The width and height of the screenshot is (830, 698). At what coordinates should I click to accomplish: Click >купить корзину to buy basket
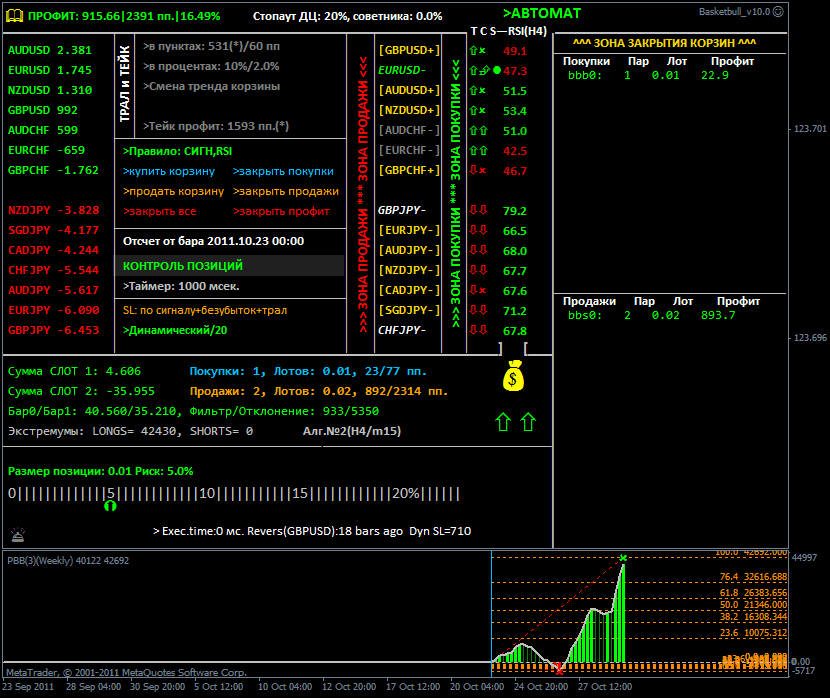coord(169,171)
